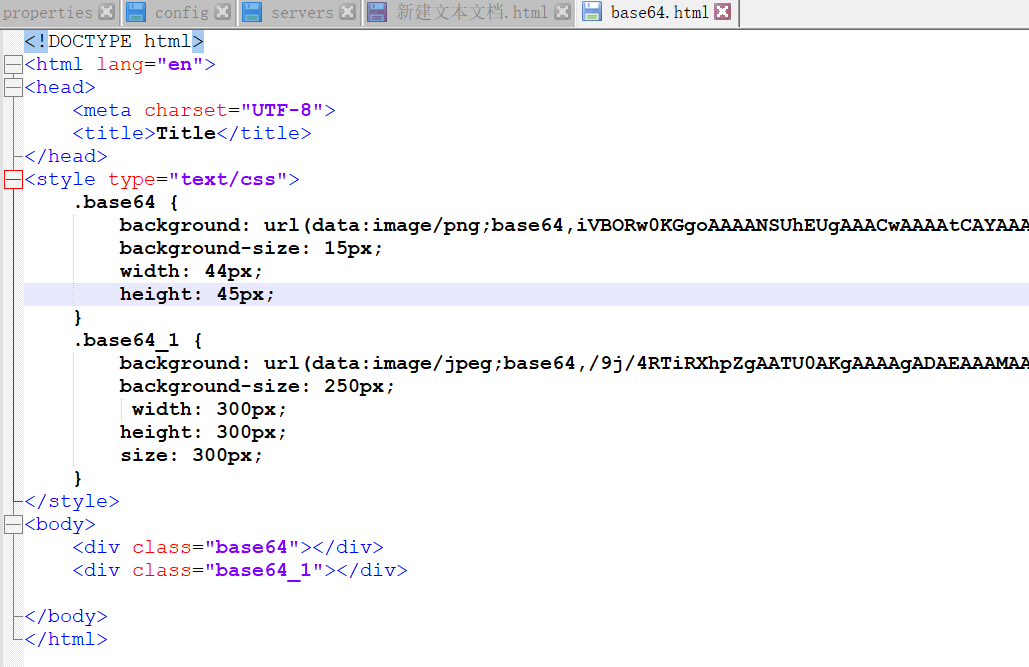Place cursor inside the Title text
This screenshot has height=667, width=1029.
click(185, 132)
